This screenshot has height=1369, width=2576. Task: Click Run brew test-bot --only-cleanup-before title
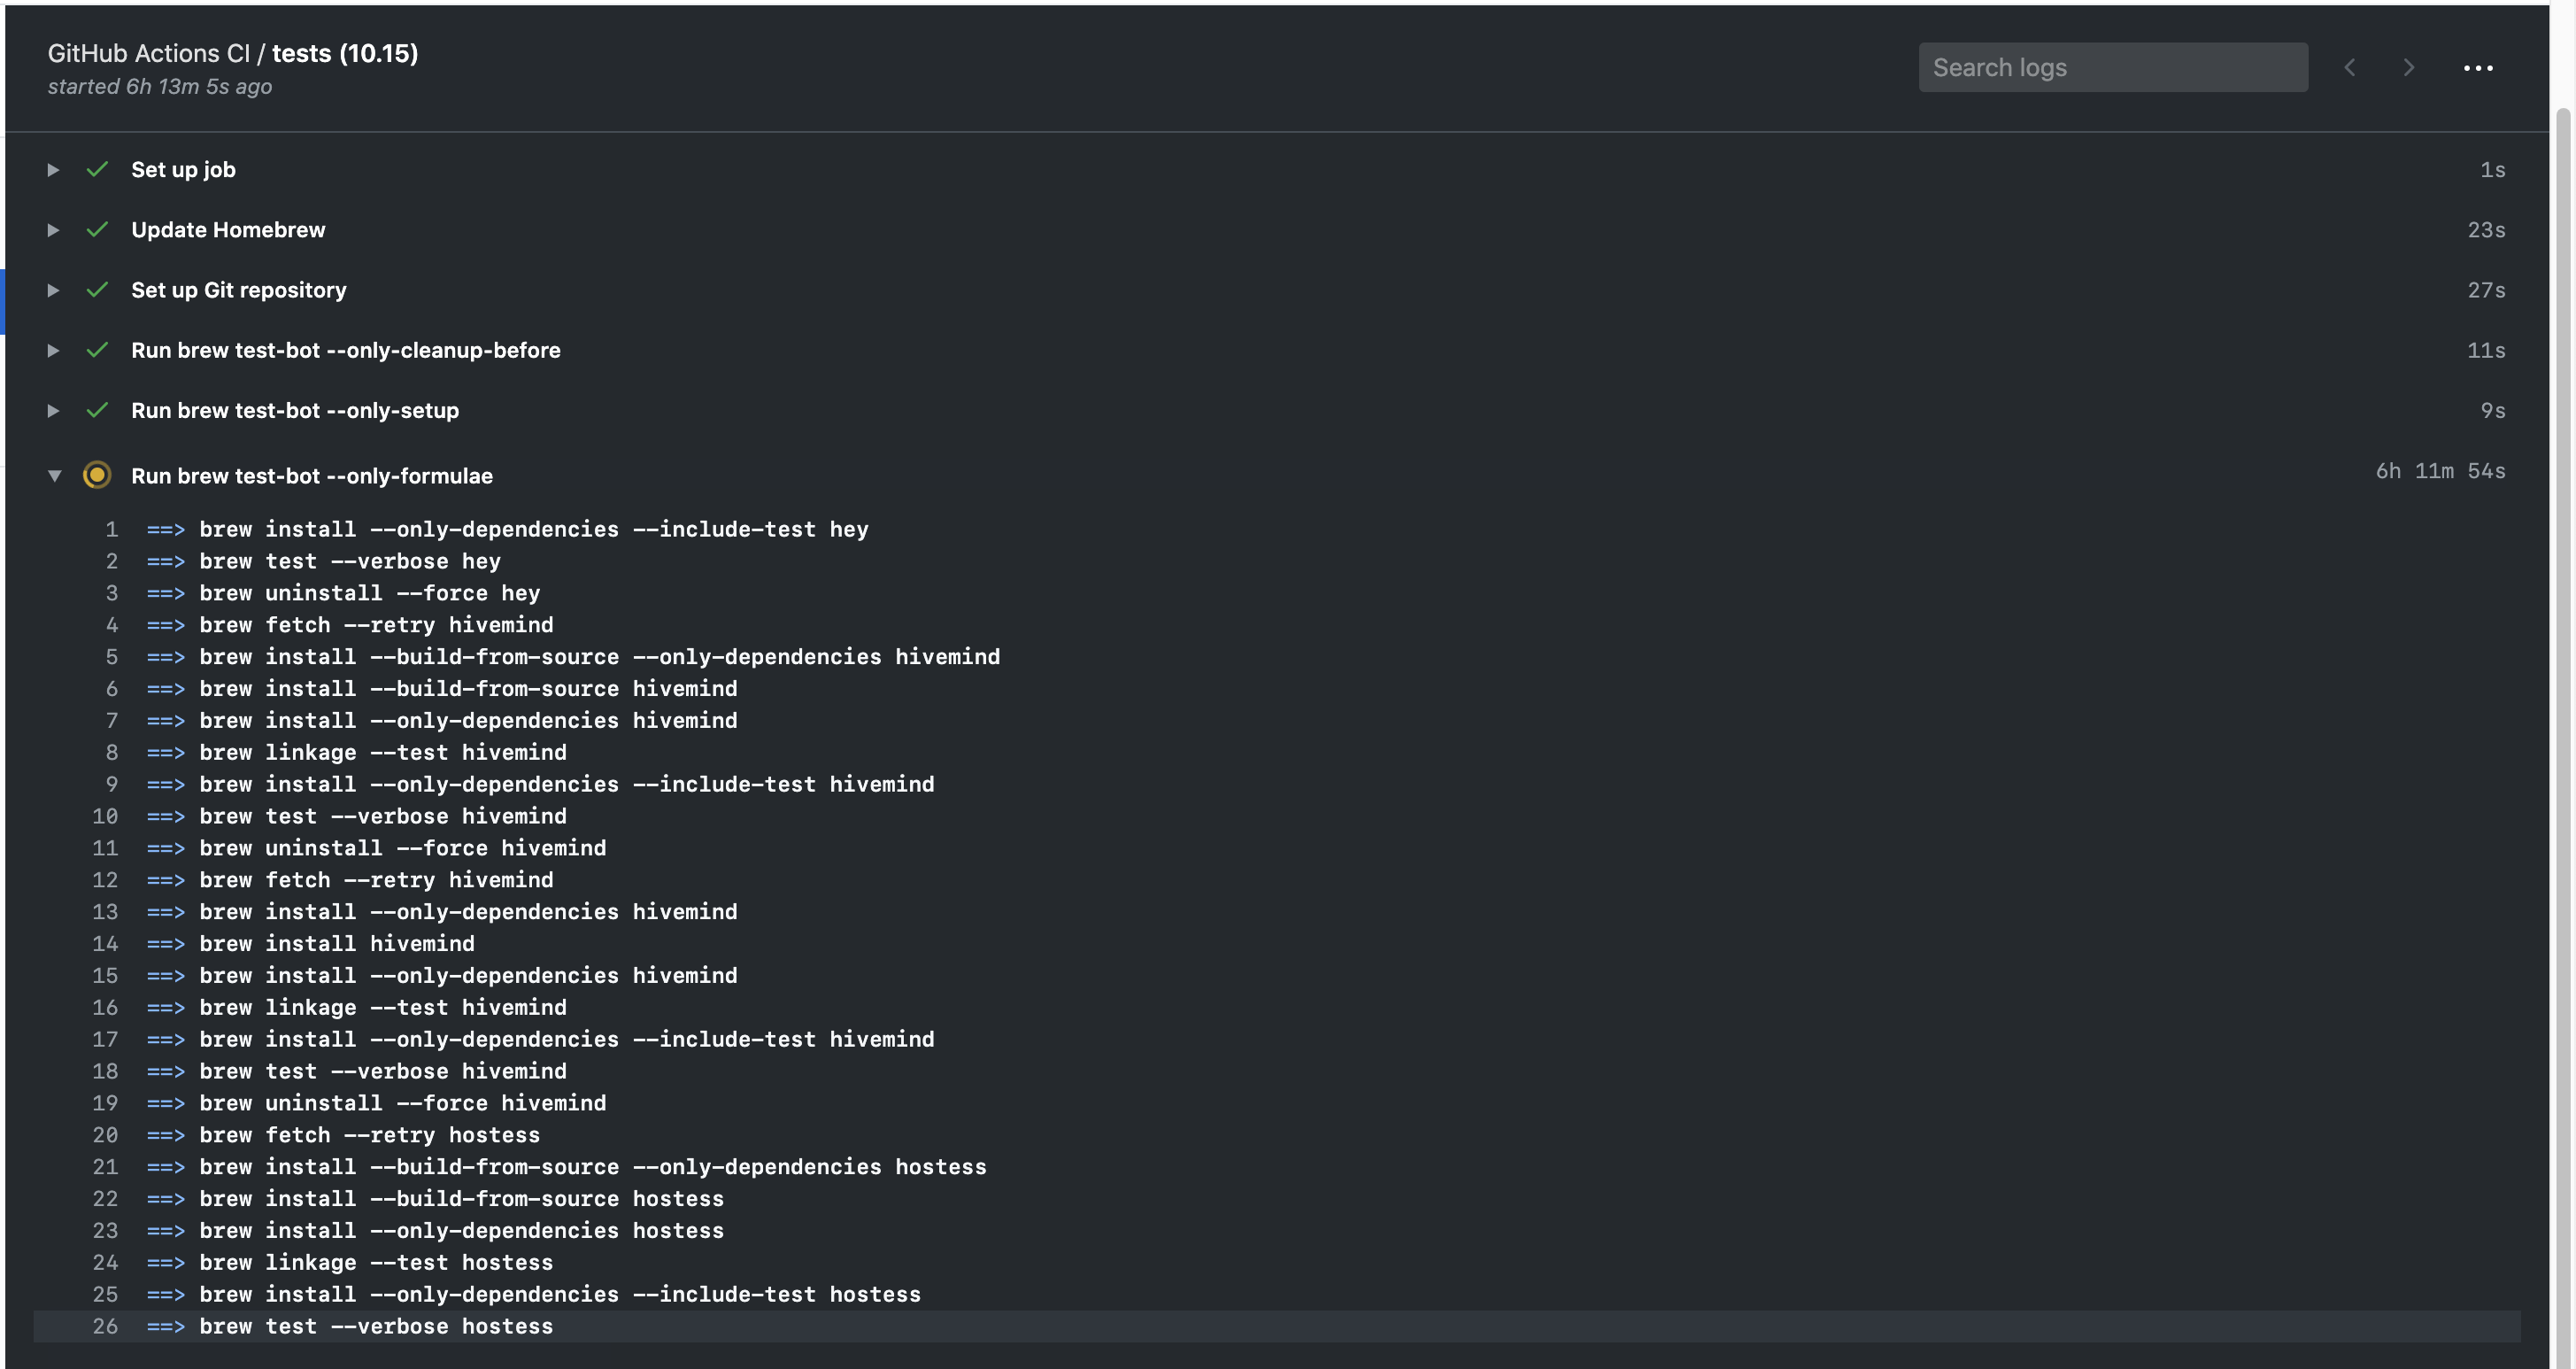click(x=346, y=350)
